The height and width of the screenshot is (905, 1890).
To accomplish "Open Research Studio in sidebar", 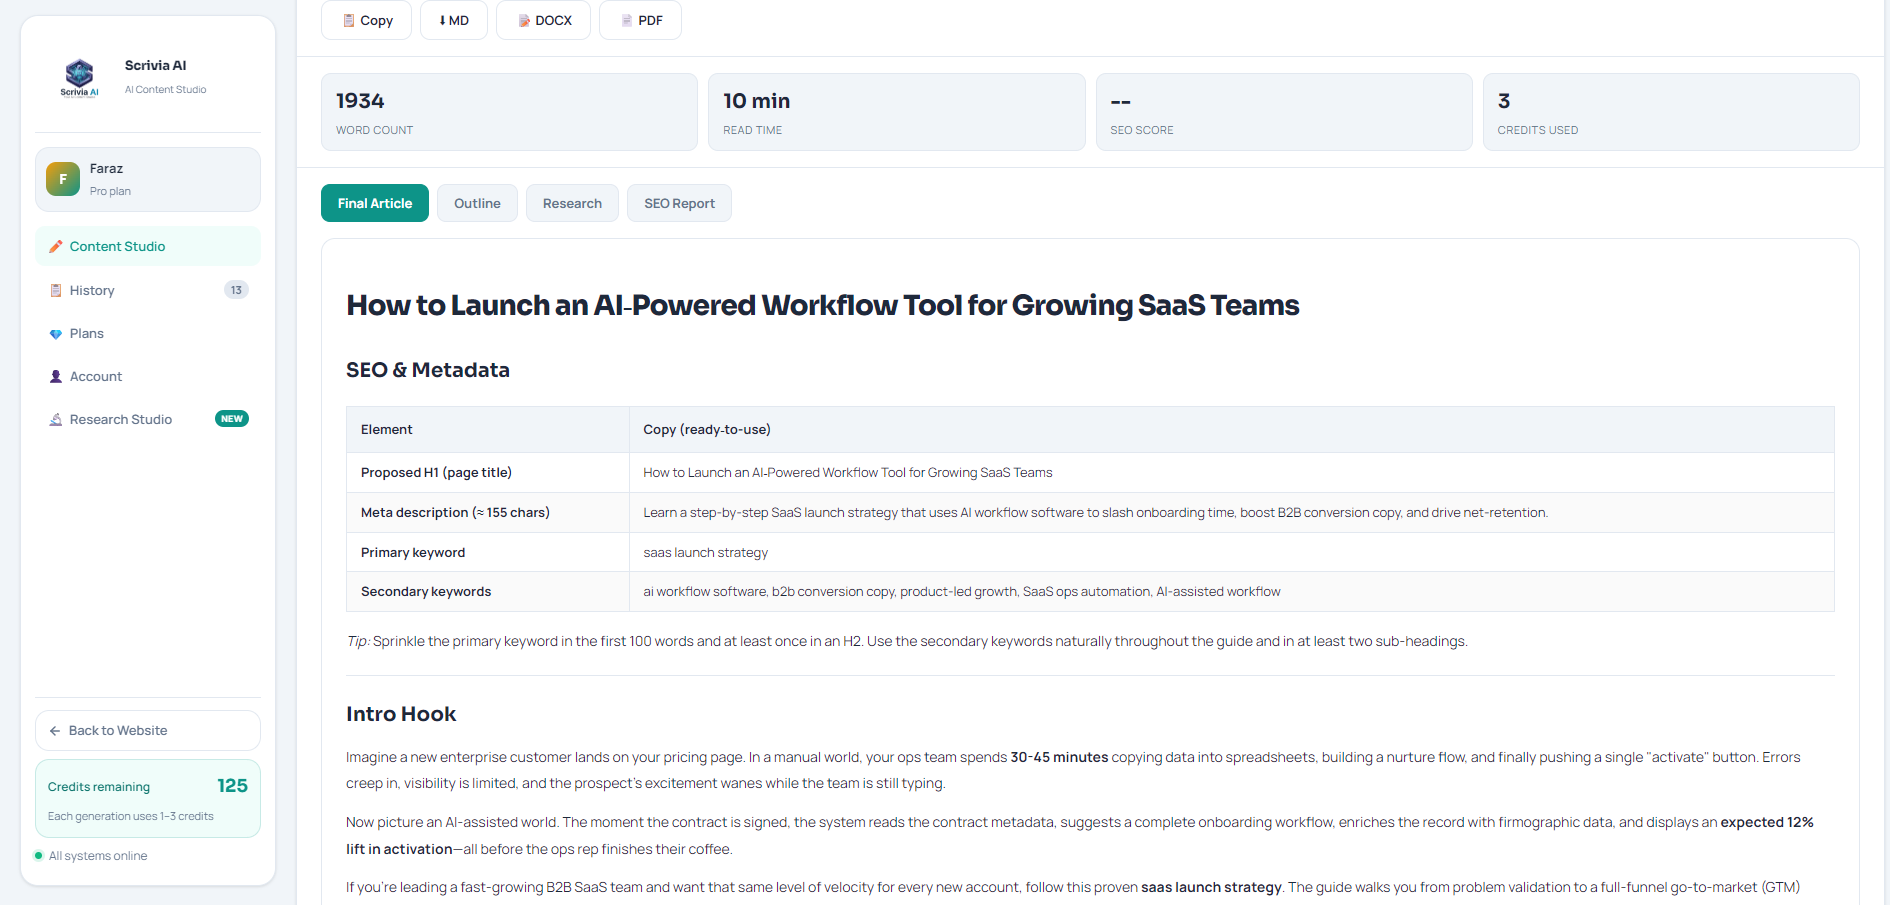I will (148, 420).
